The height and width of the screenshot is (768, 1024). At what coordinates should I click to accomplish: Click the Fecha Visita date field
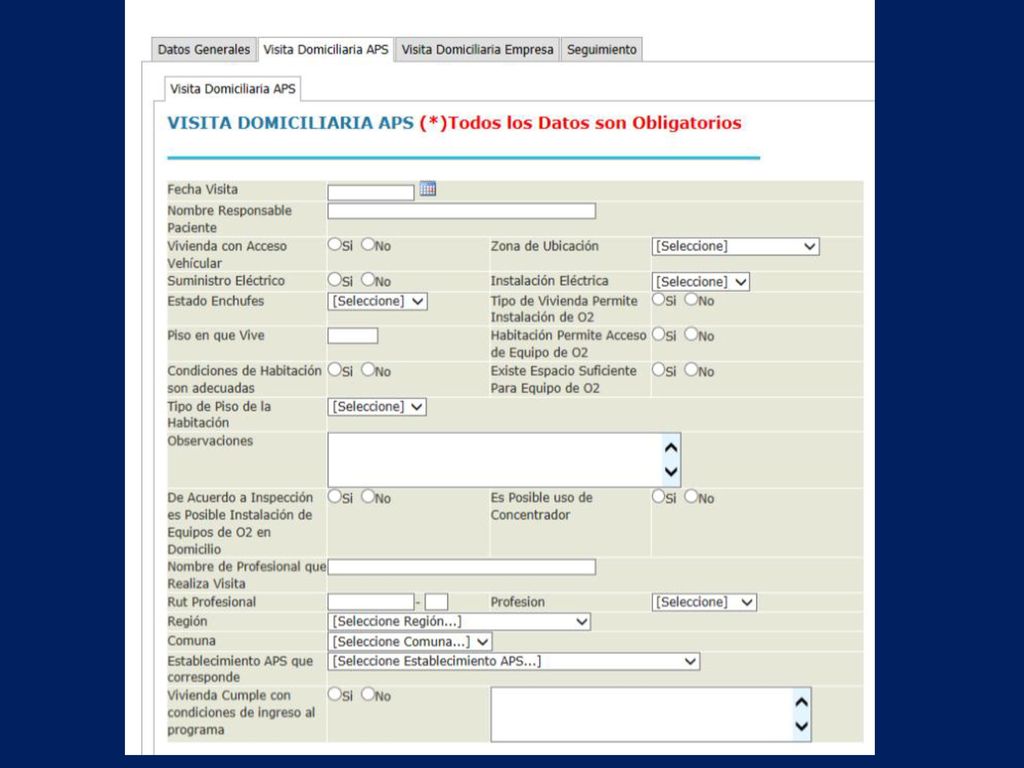[371, 192]
